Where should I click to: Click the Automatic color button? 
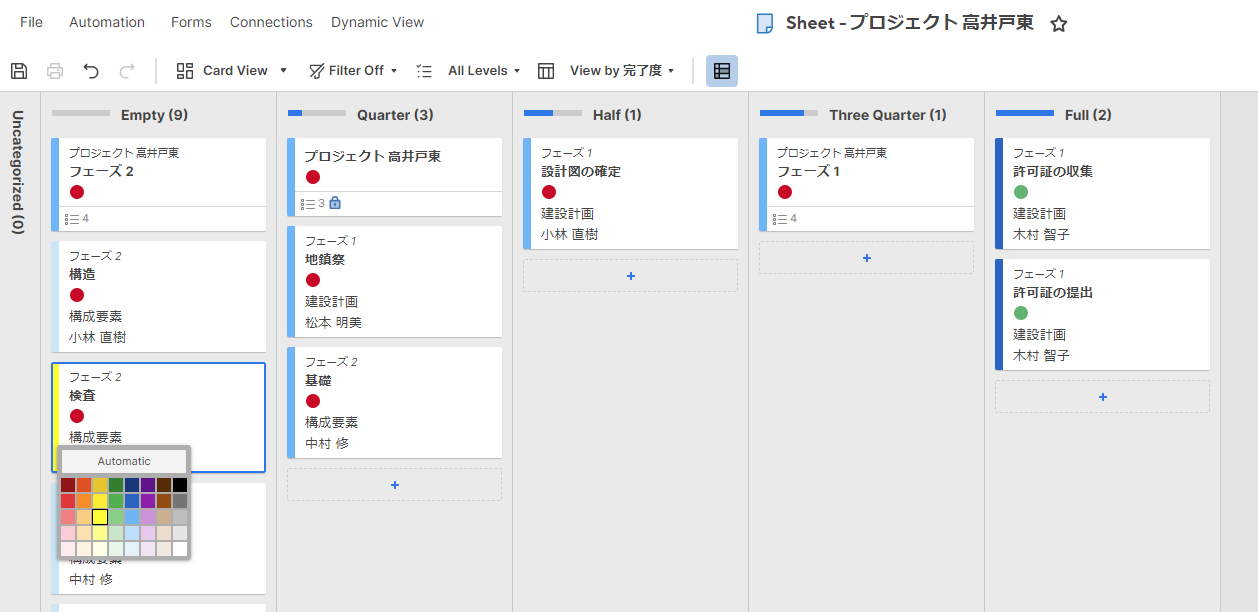tap(124, 461)
